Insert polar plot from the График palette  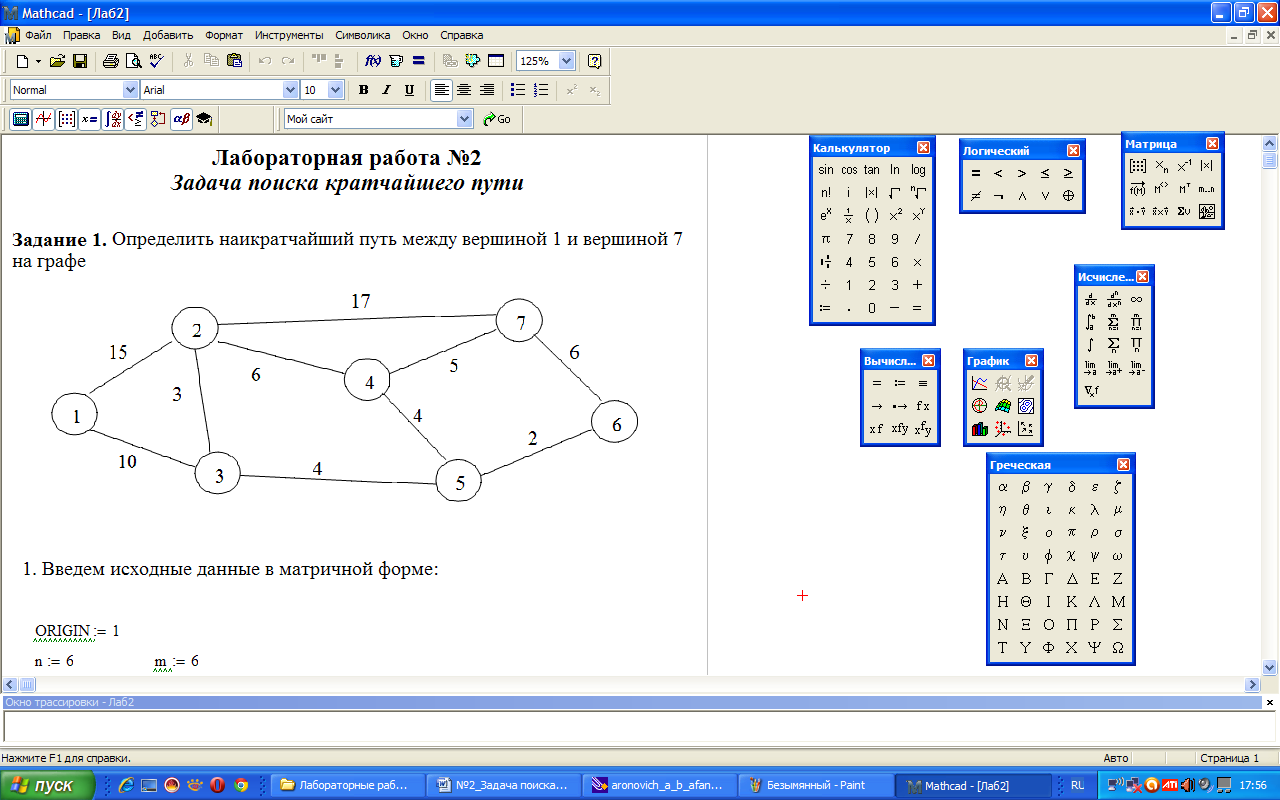[x=979, y=406]
